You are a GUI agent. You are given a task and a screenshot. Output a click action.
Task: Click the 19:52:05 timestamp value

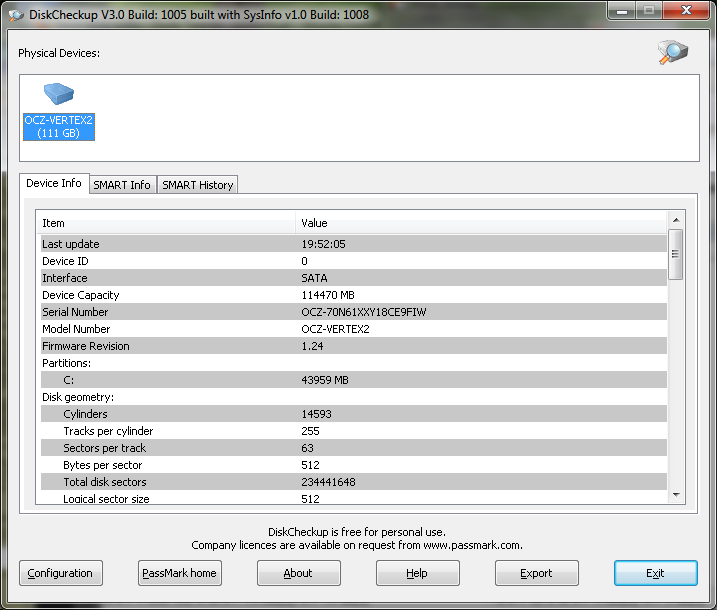323,244
